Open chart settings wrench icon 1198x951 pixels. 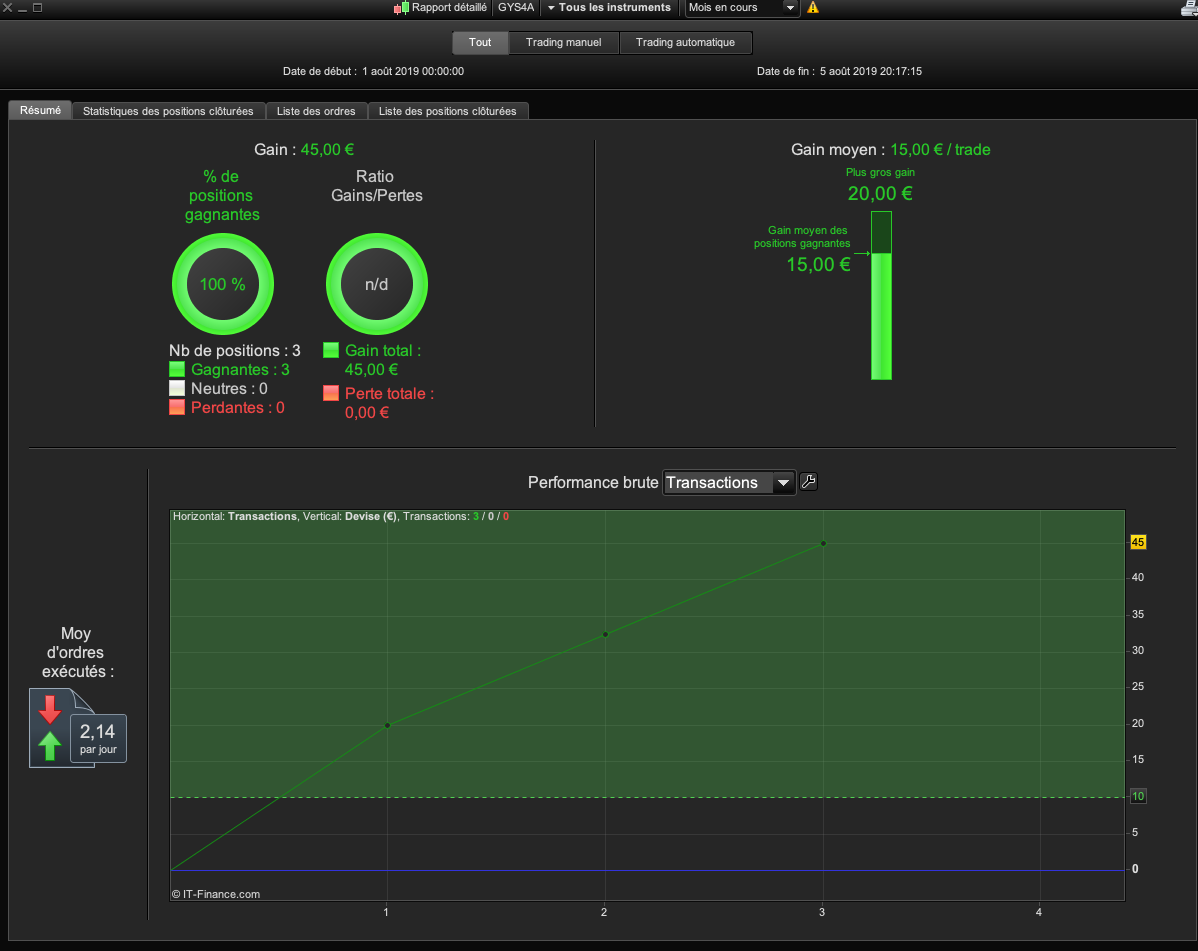point(809,482)
